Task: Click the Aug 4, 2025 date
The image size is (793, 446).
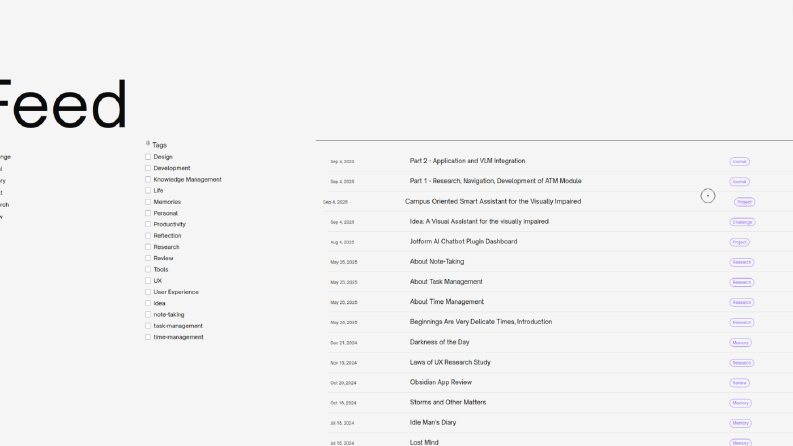Action: click(x=342, y=242)
